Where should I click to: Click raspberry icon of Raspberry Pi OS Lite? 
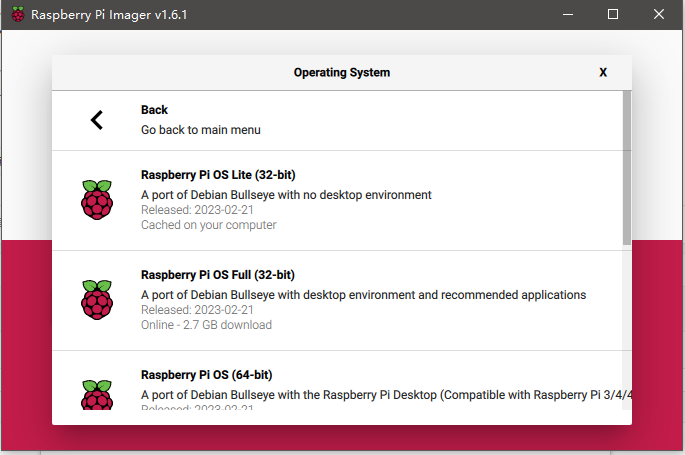coord(97,200)
